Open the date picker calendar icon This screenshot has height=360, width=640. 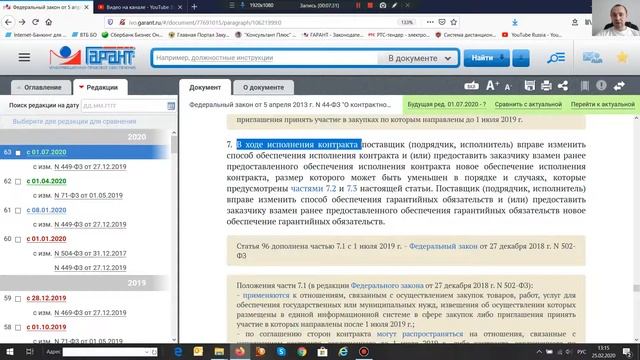tap(171, 106)
